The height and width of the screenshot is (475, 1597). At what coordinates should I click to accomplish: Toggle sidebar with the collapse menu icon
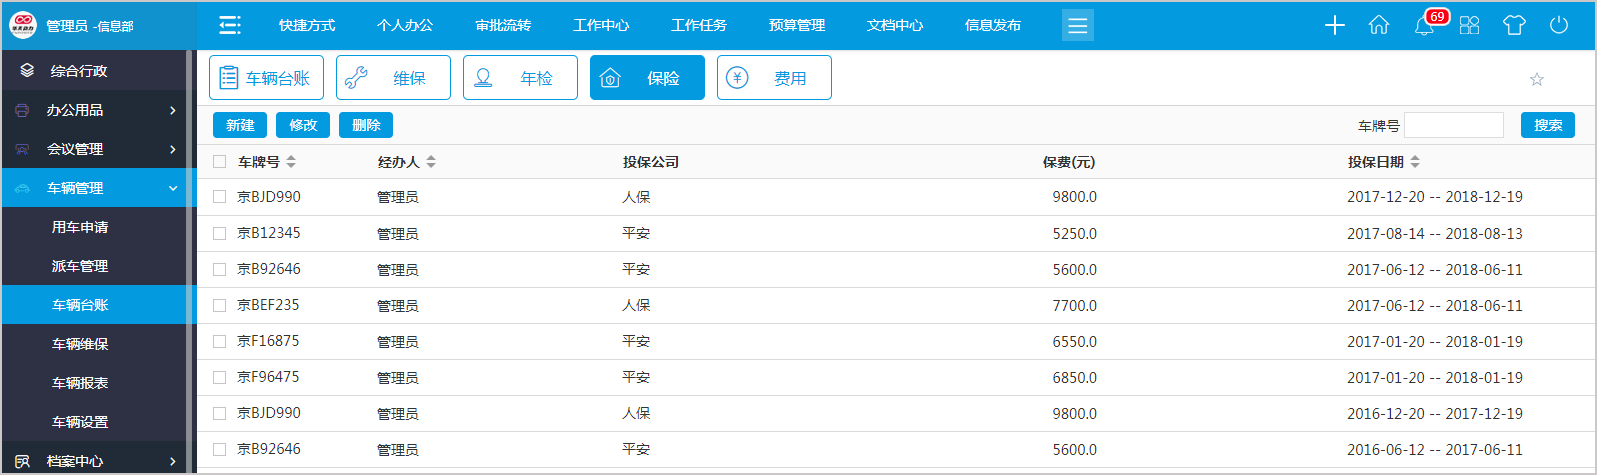point(230,26)
